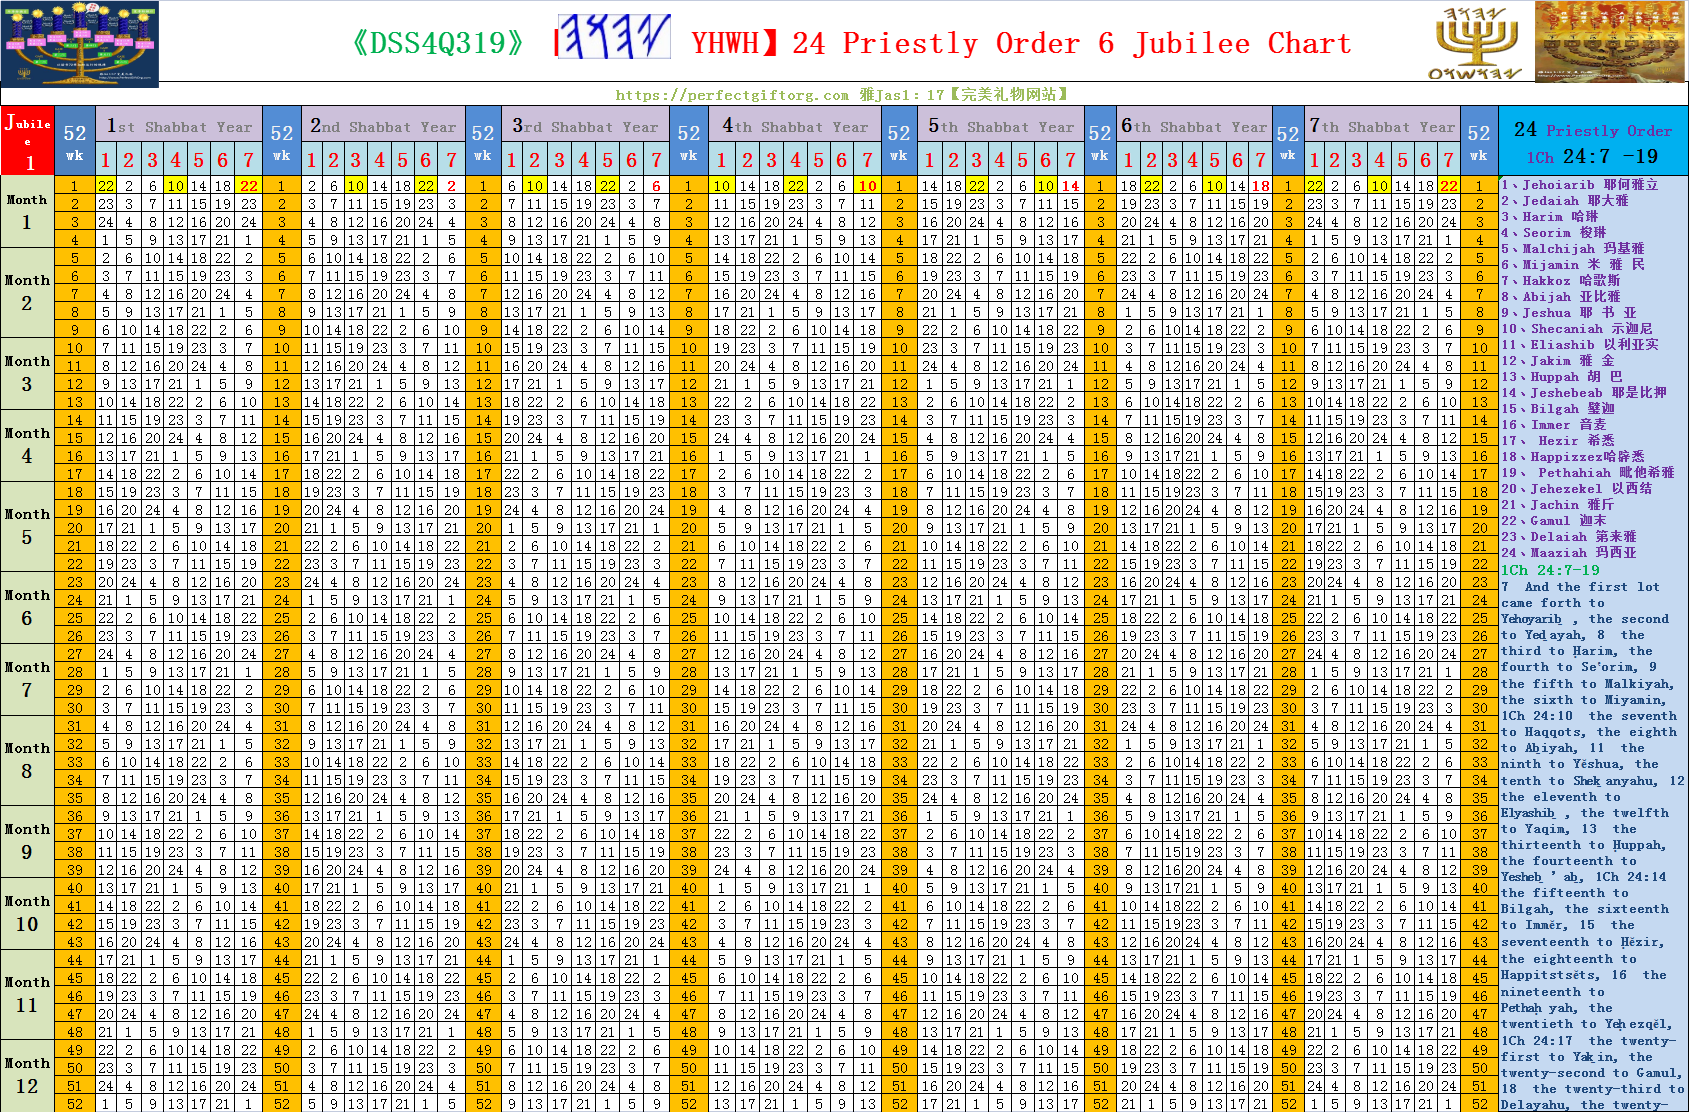Screen dimensions: 1690x1112
Task: Select the Month 1 row label
Action: (x=27, y=211)
